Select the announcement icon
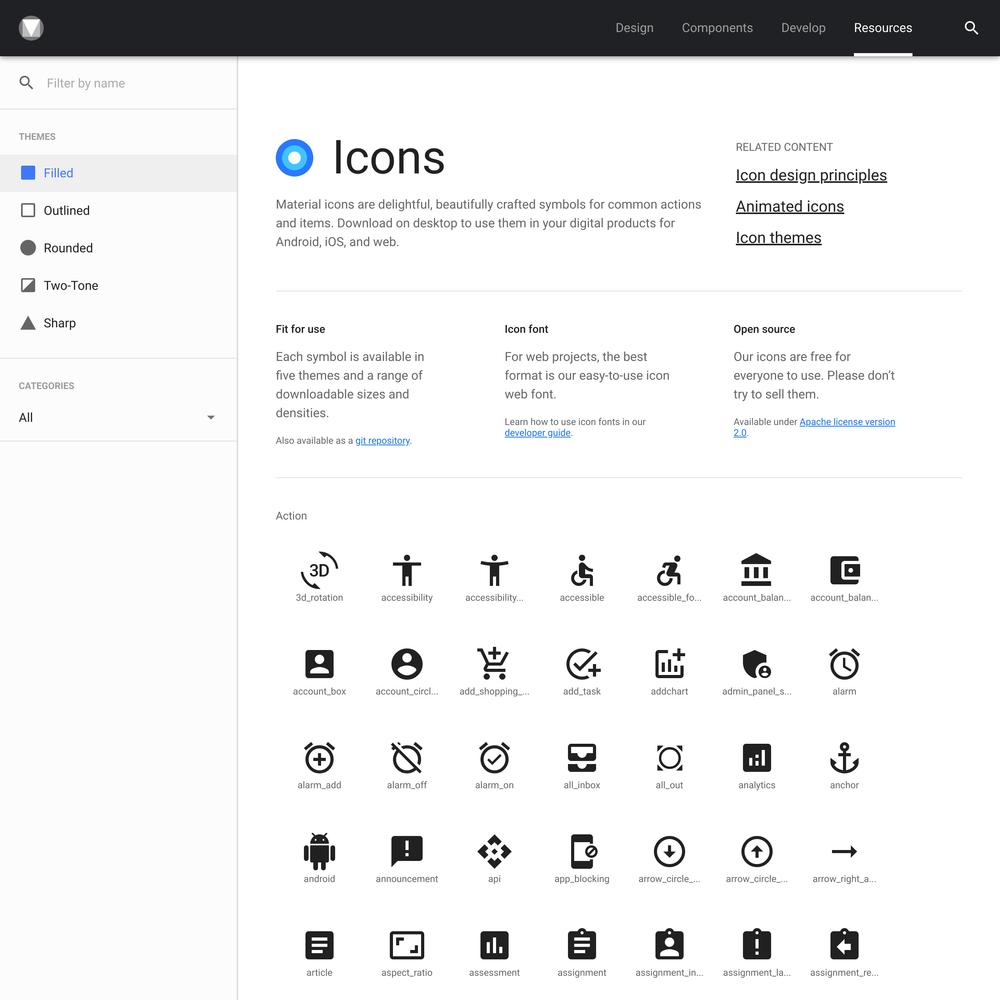The width and height of the screenshot is (1000, 1000). click(x=407, y=851)
